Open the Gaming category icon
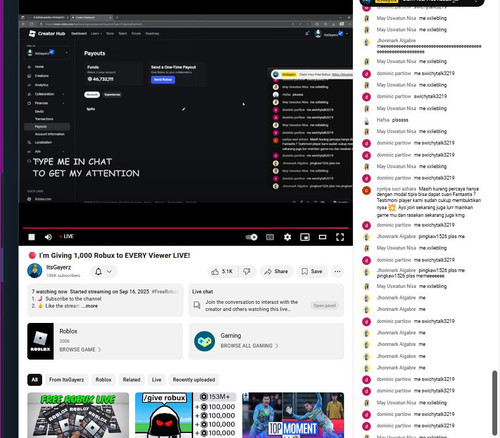The width and height of the screenshot is (500, 438). (204, 341)
